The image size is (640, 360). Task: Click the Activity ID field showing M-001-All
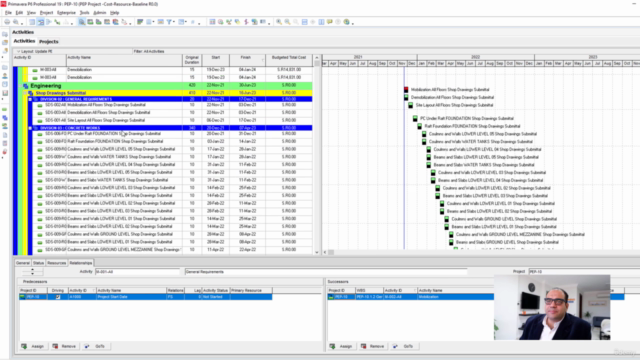pos(137,272)
